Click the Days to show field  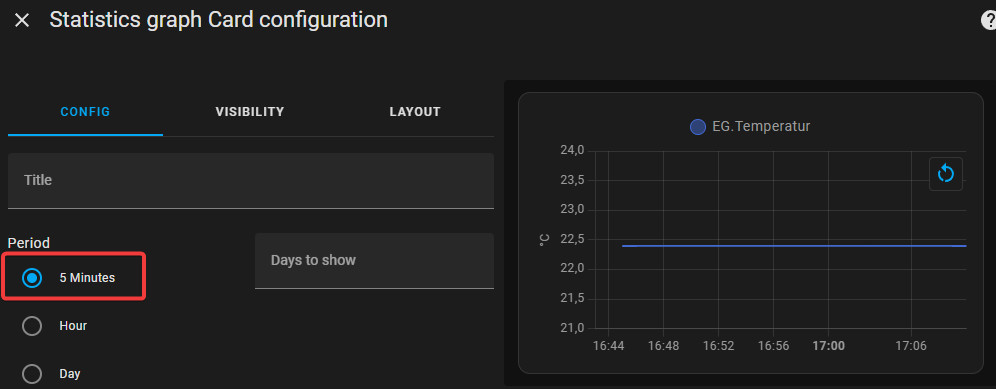coord(374,261)
